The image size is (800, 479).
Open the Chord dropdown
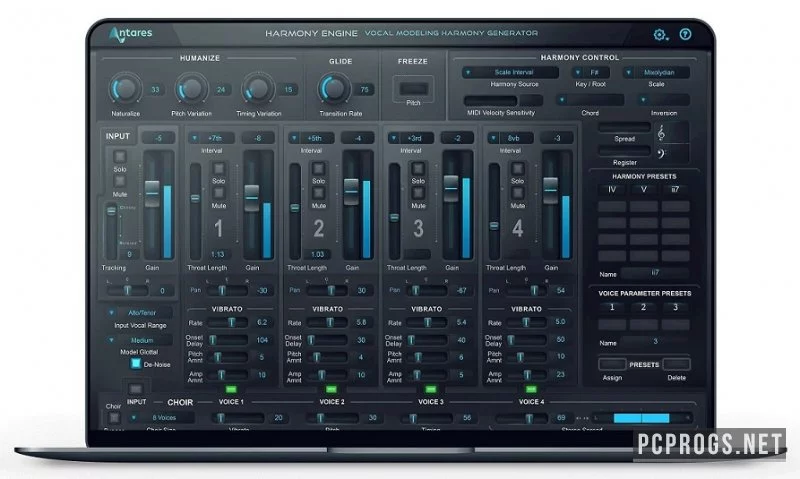[590, 99]
